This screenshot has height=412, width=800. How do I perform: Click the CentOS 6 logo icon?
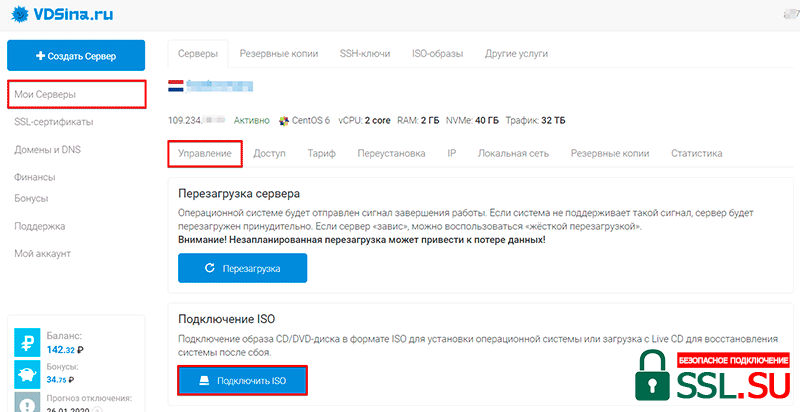click(x=284, y=121)
